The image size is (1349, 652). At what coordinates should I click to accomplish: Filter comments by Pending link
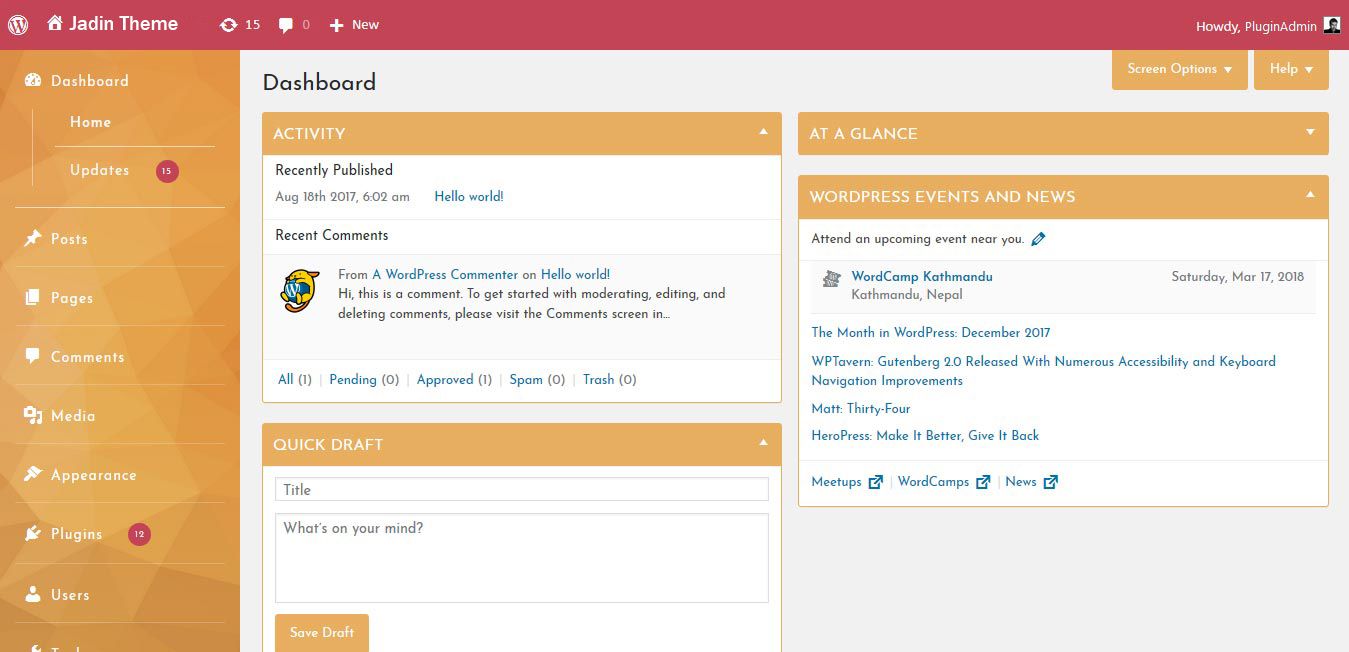point(353,380)
